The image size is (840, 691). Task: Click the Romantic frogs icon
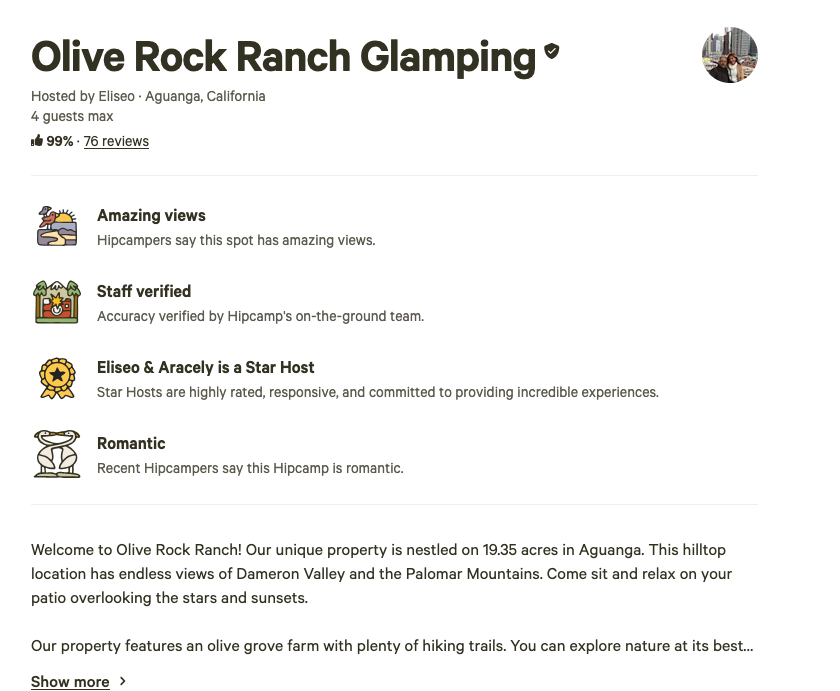point(56,454)
